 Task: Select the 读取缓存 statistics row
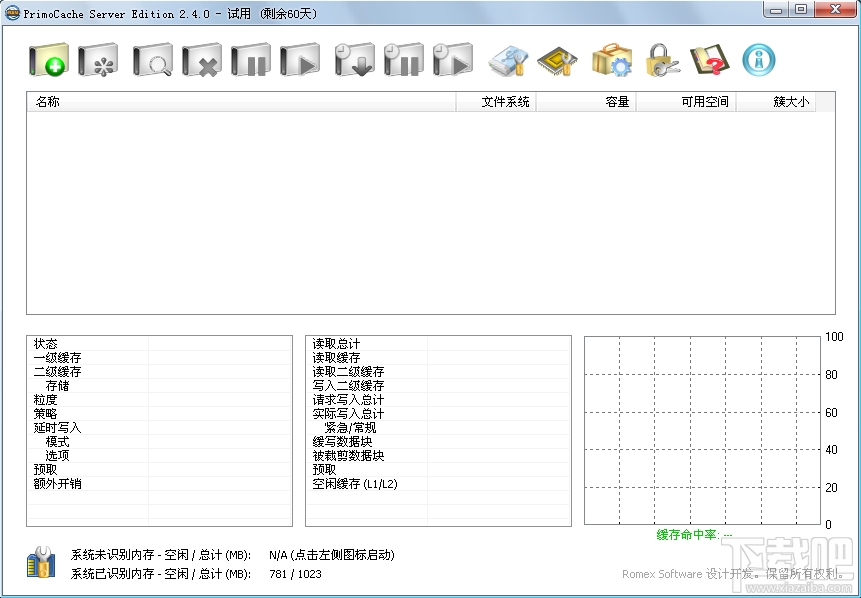(438, 357)
